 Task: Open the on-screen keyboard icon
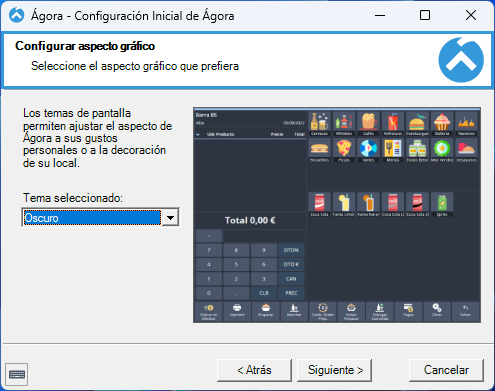17,374
